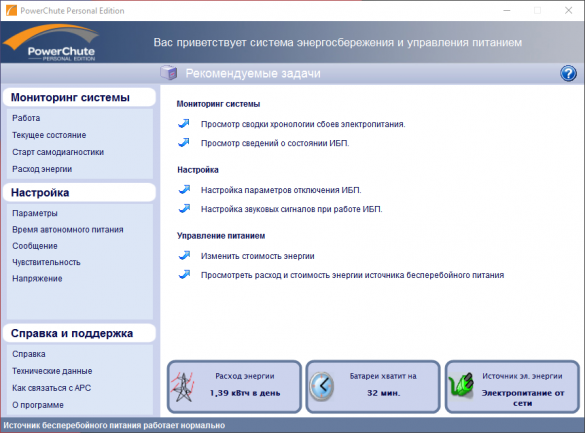Click arrow icon beside UPS status information
The image size is (585, 433).
184,142
